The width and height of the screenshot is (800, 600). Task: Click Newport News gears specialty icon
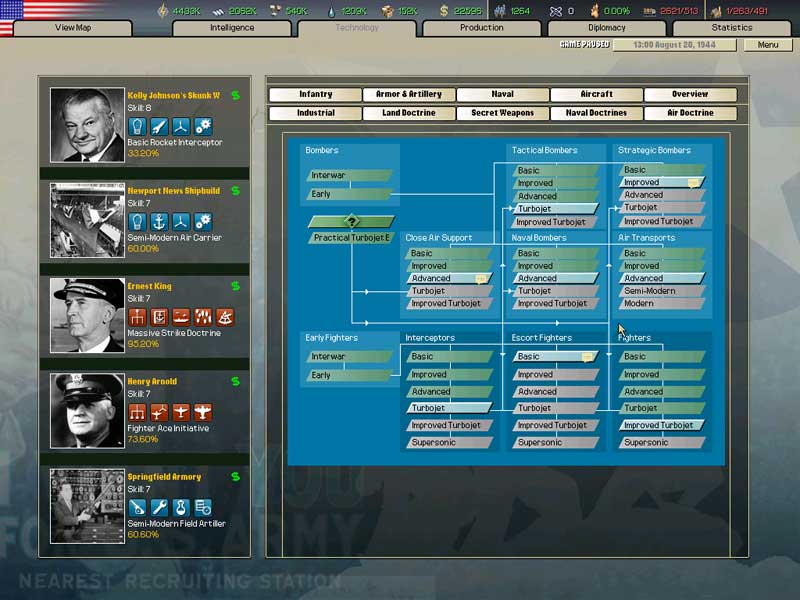[203, 221]
